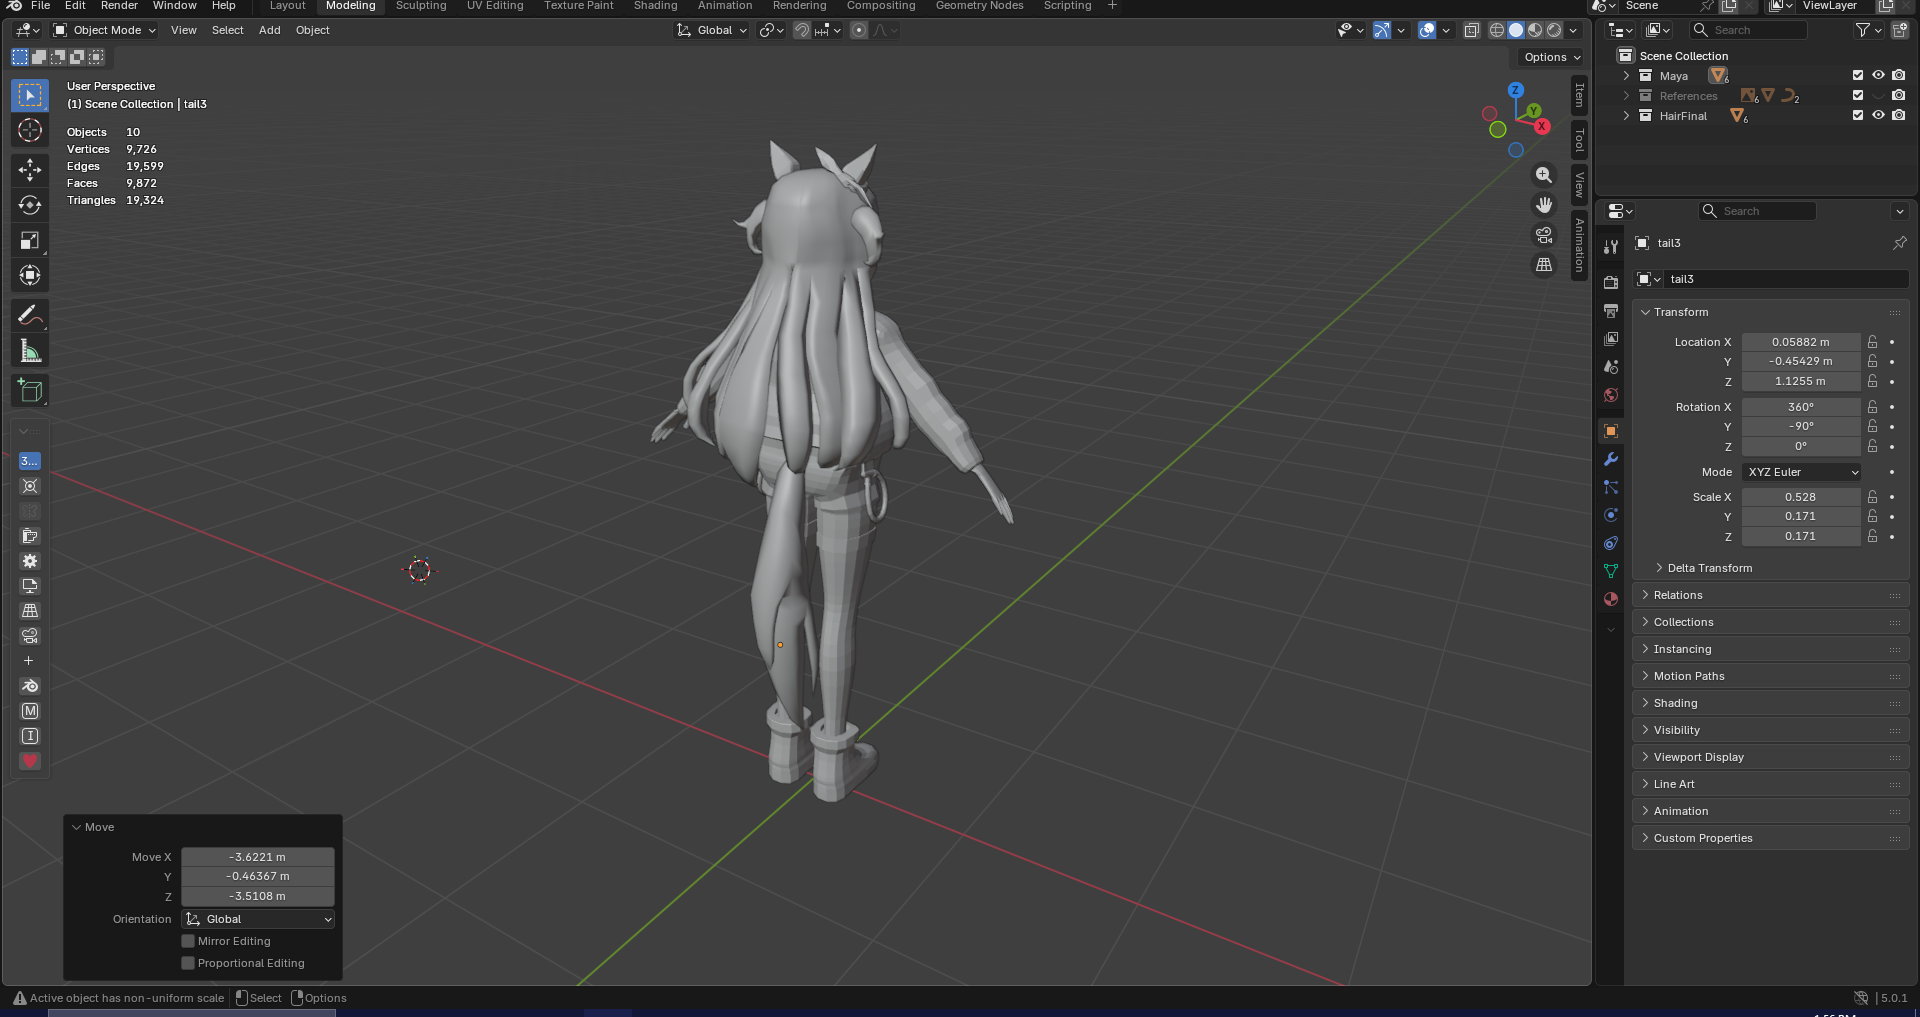Choose the Annotate pencil tool
The width and height of the screenshot is (1920, 1017).
point(30,316)
